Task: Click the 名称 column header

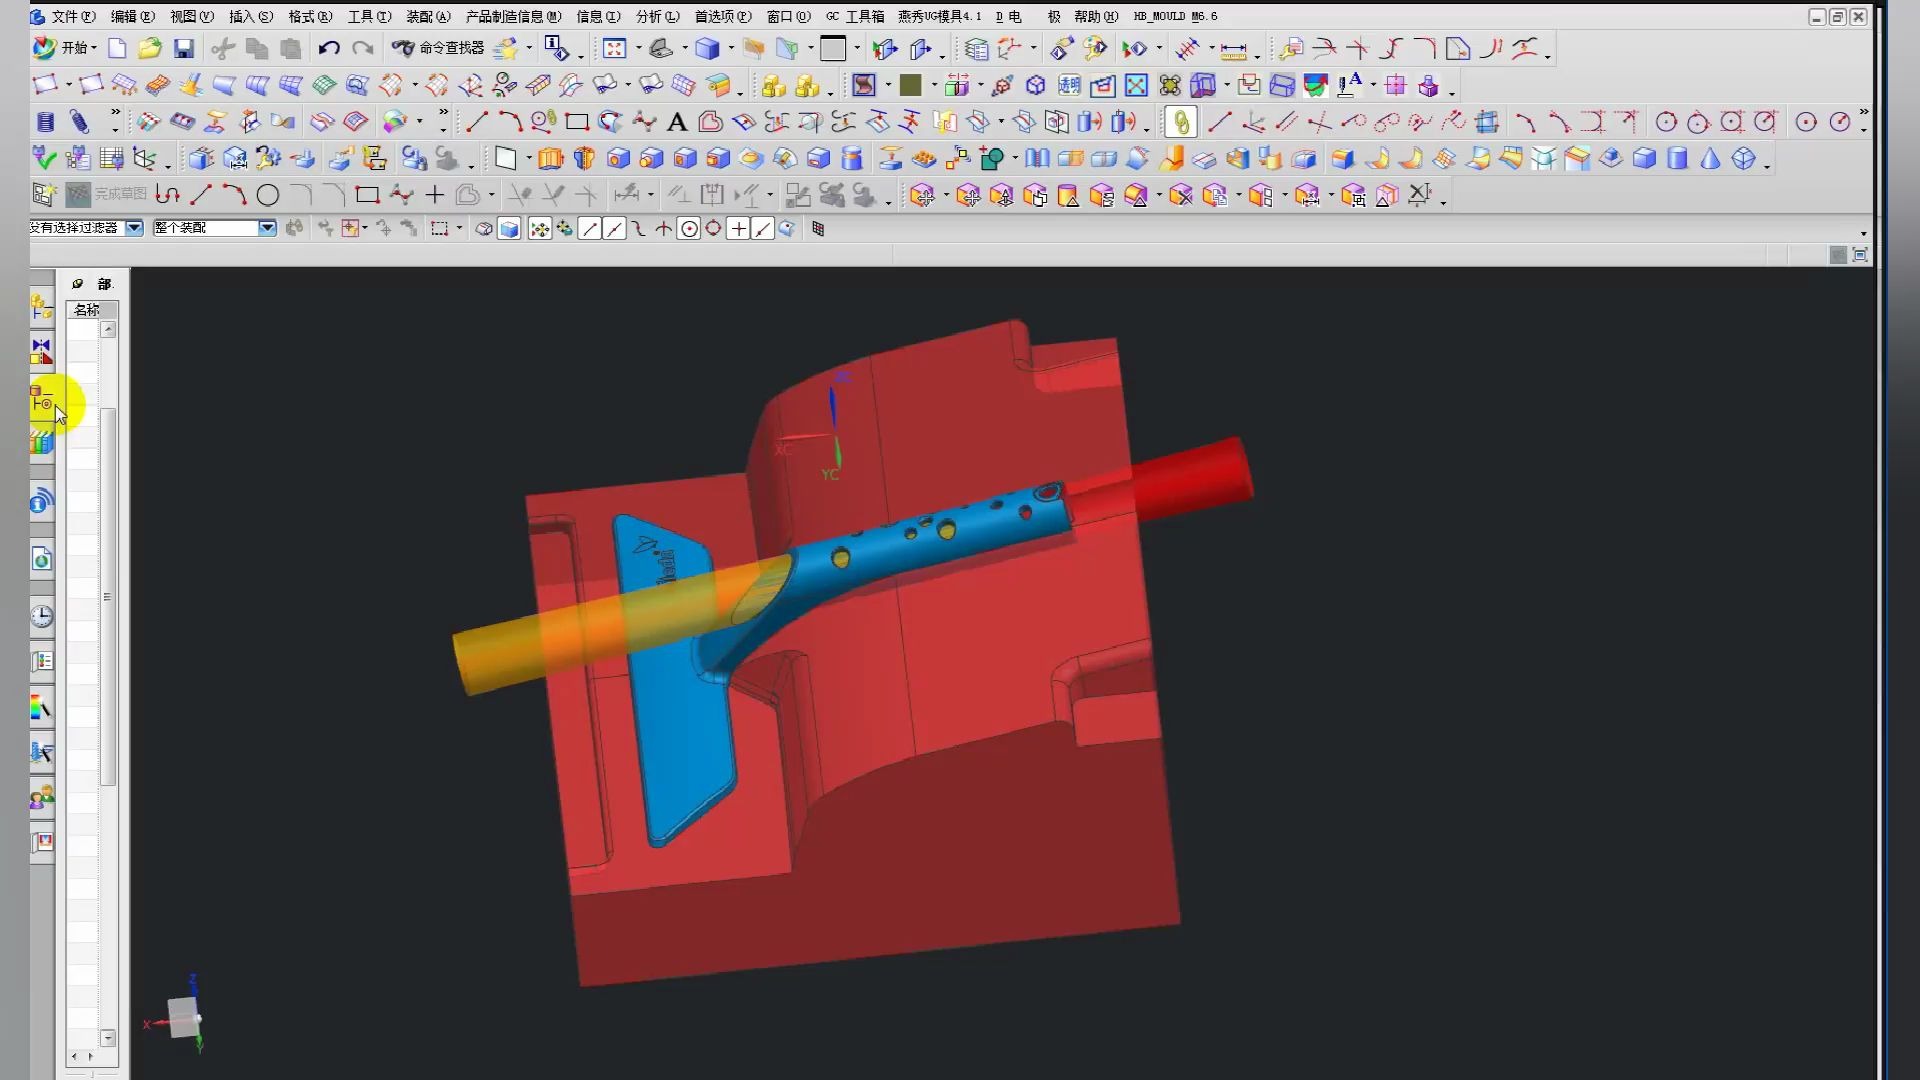Action: coord(88,310)
